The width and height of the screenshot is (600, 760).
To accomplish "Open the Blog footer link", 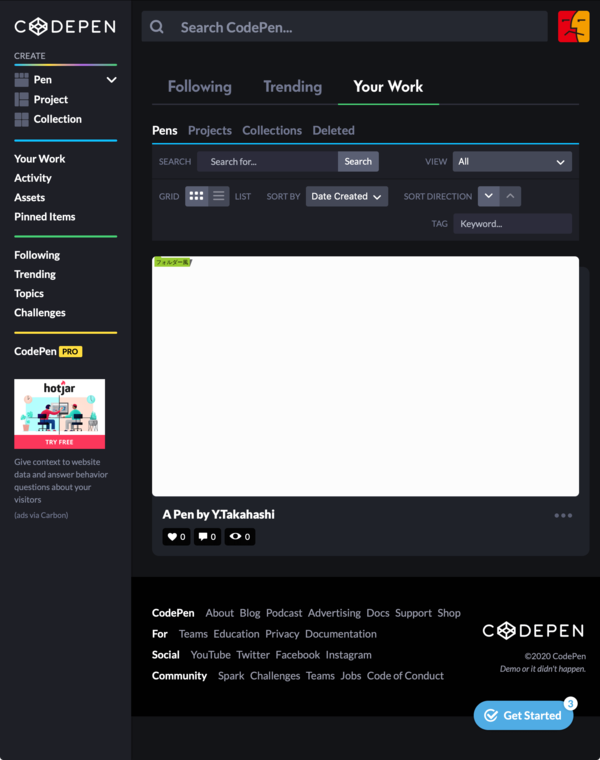I will point(250,613).
